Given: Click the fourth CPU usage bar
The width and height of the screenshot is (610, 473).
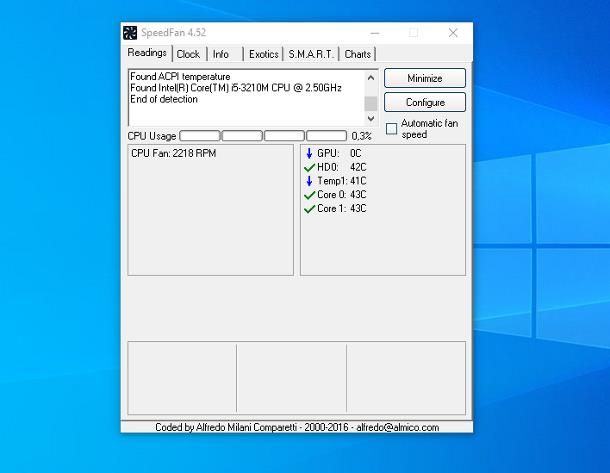Looking at the screenshot, I should point(326,136).
